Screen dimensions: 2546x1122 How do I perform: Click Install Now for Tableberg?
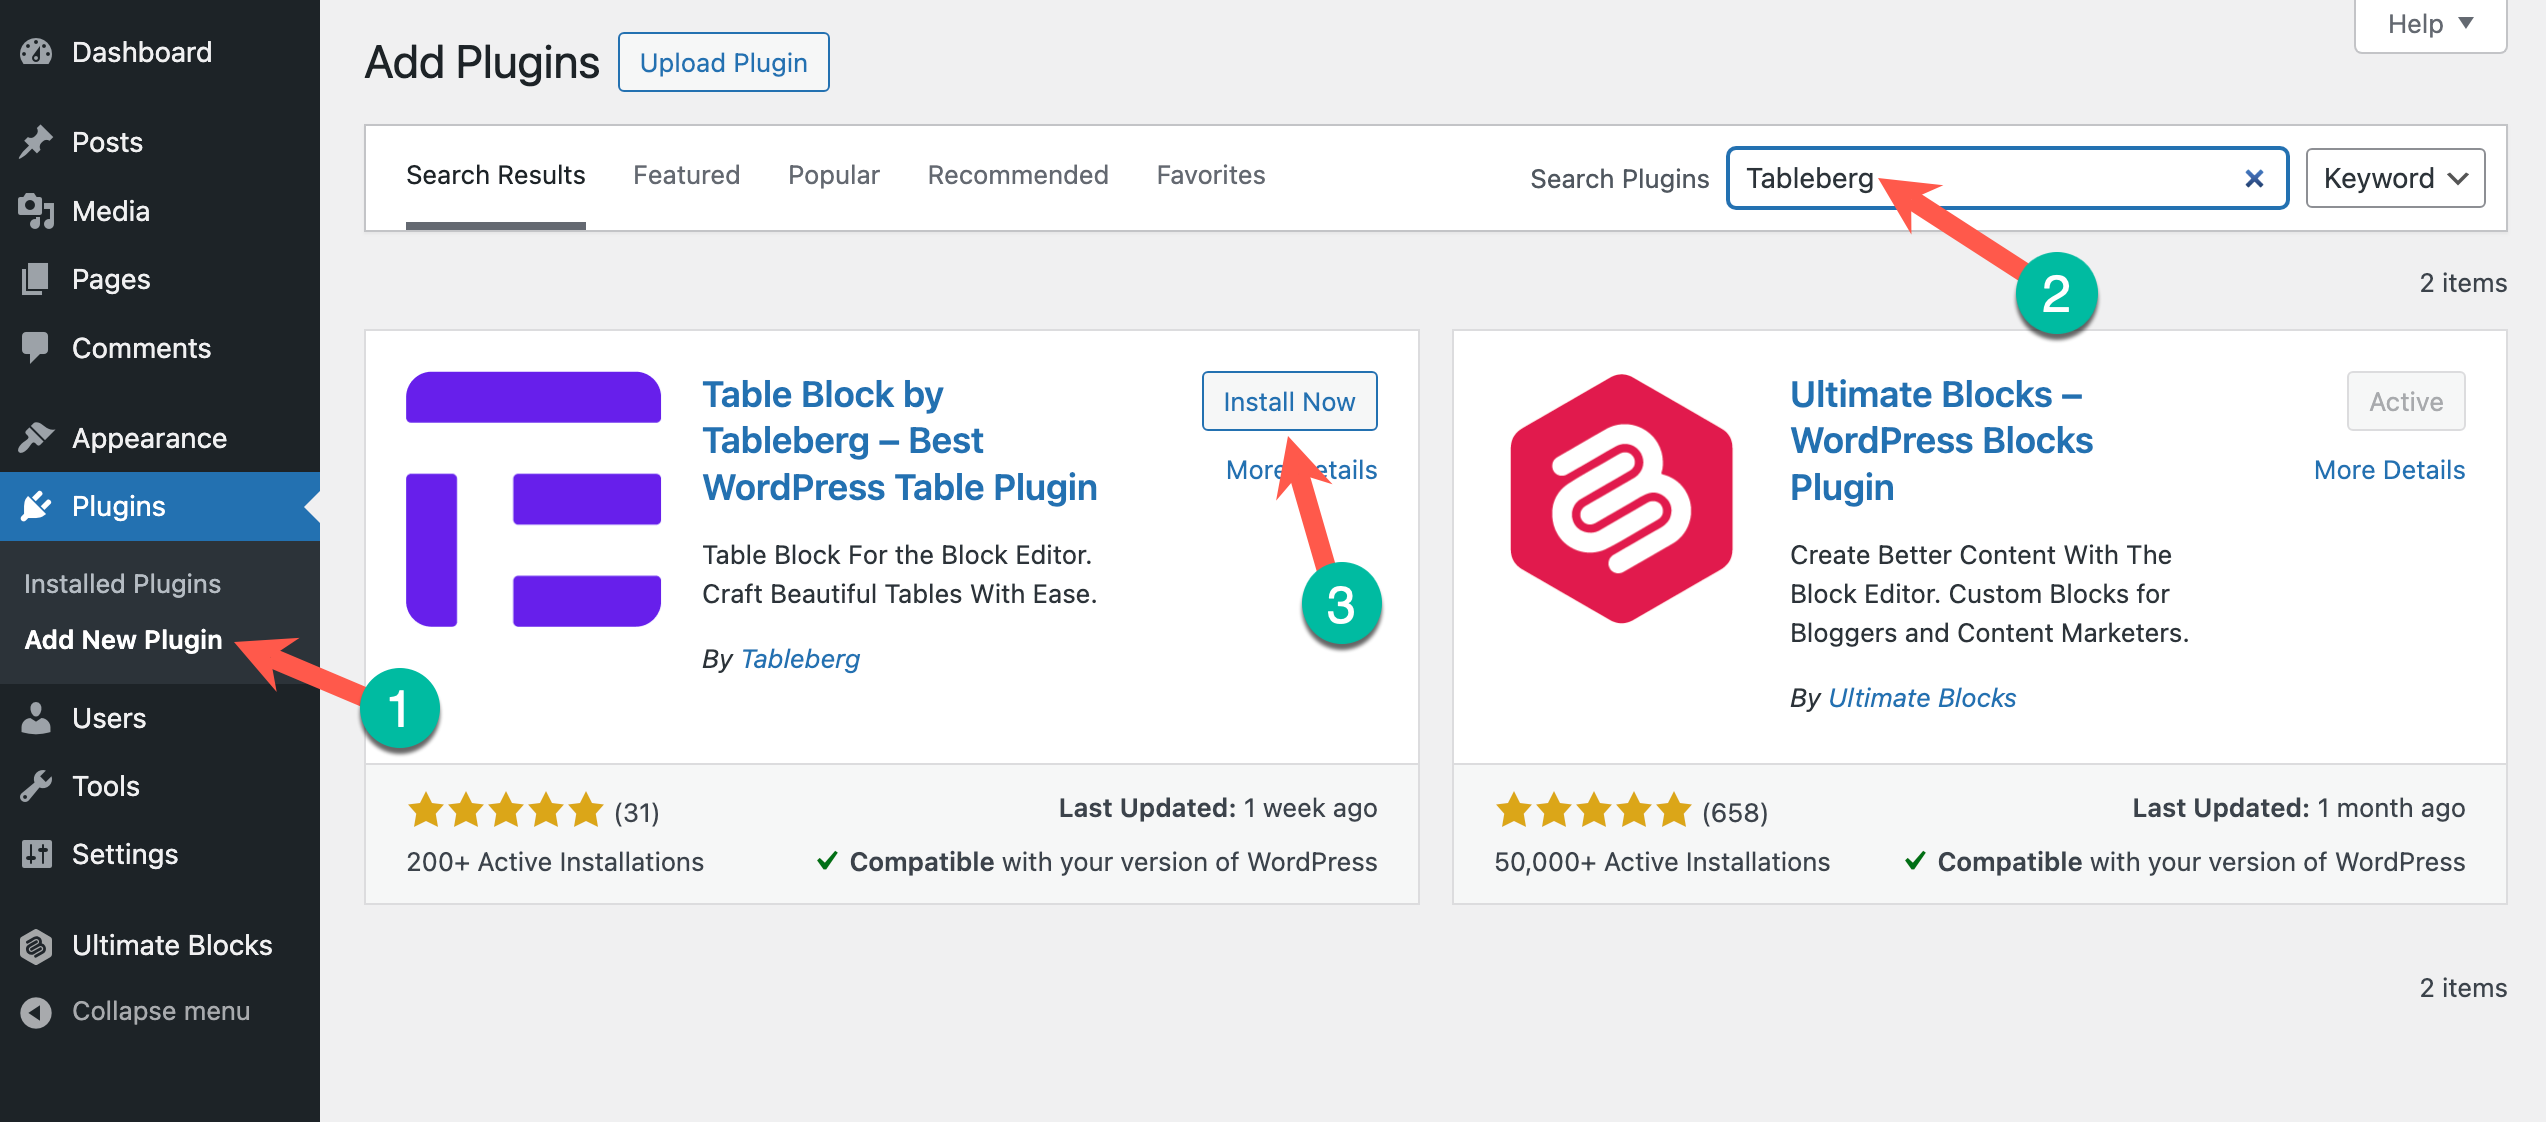1289,401
